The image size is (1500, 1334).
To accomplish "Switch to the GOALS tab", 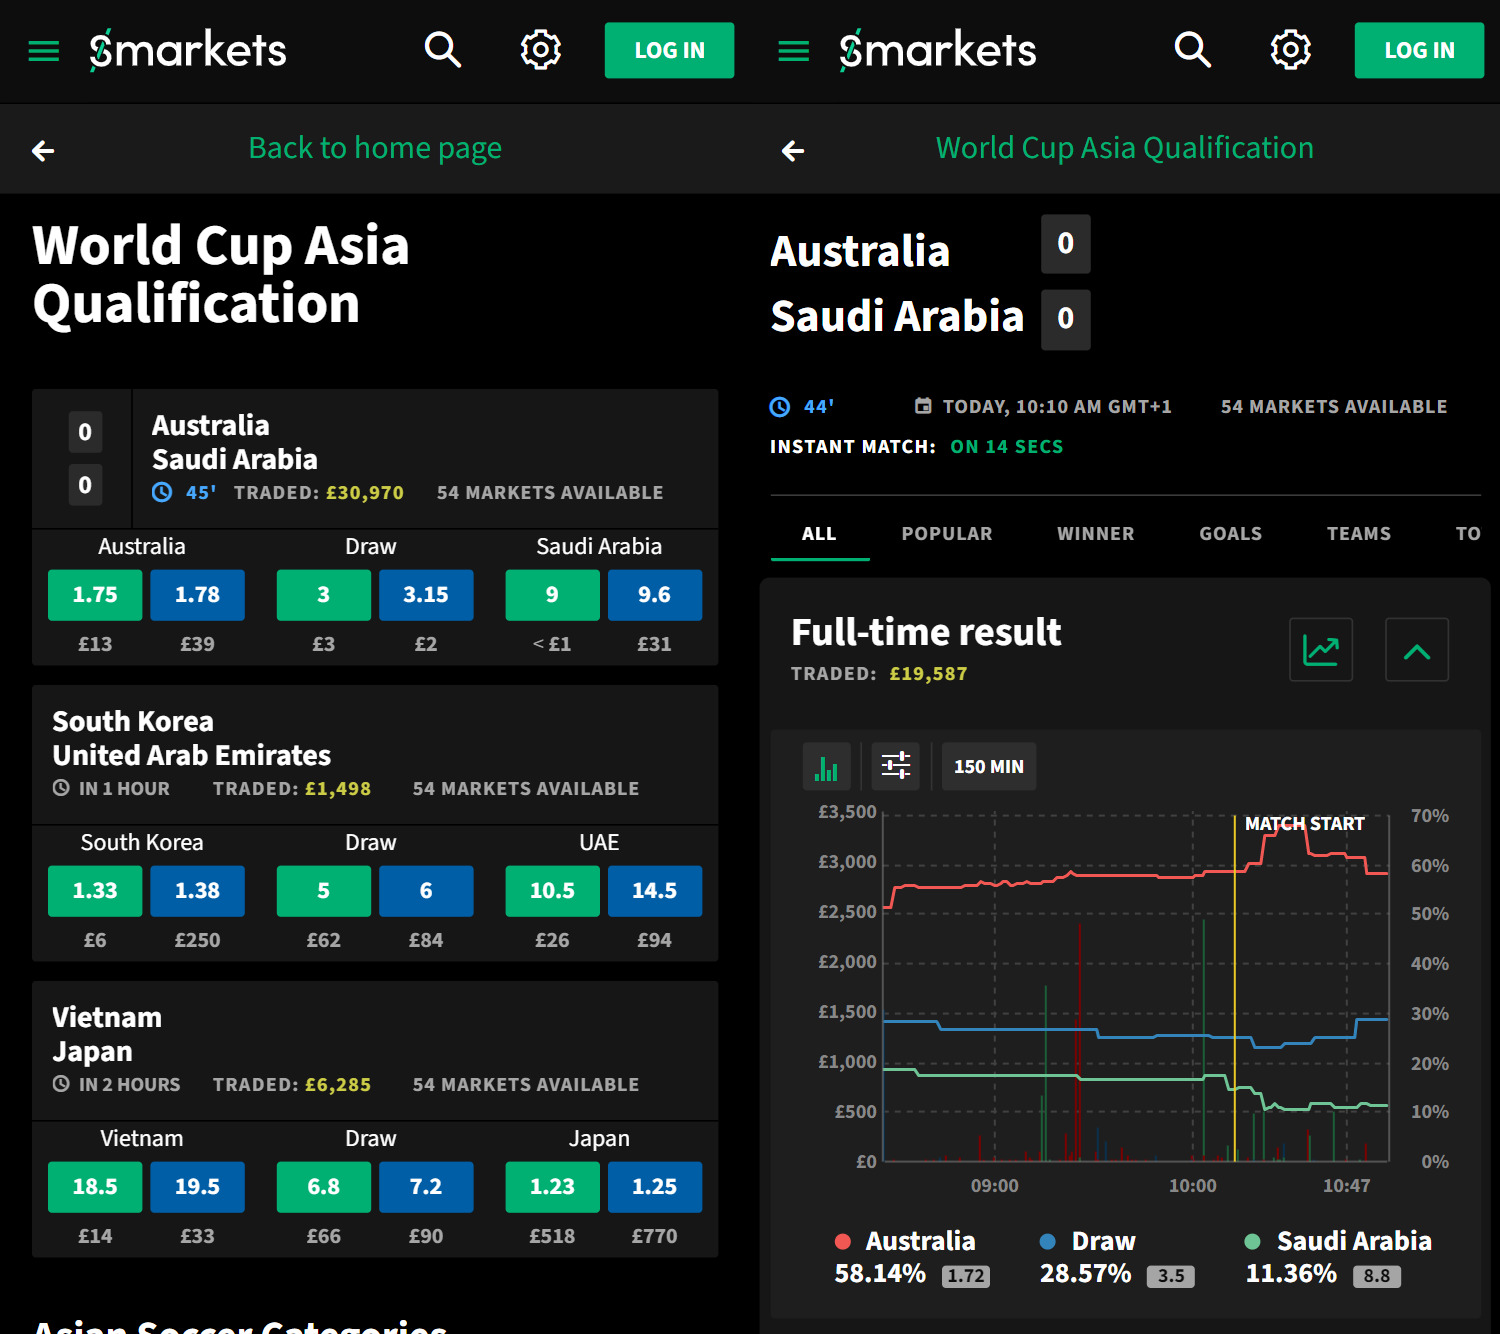I will click(x=1231, y=534).
